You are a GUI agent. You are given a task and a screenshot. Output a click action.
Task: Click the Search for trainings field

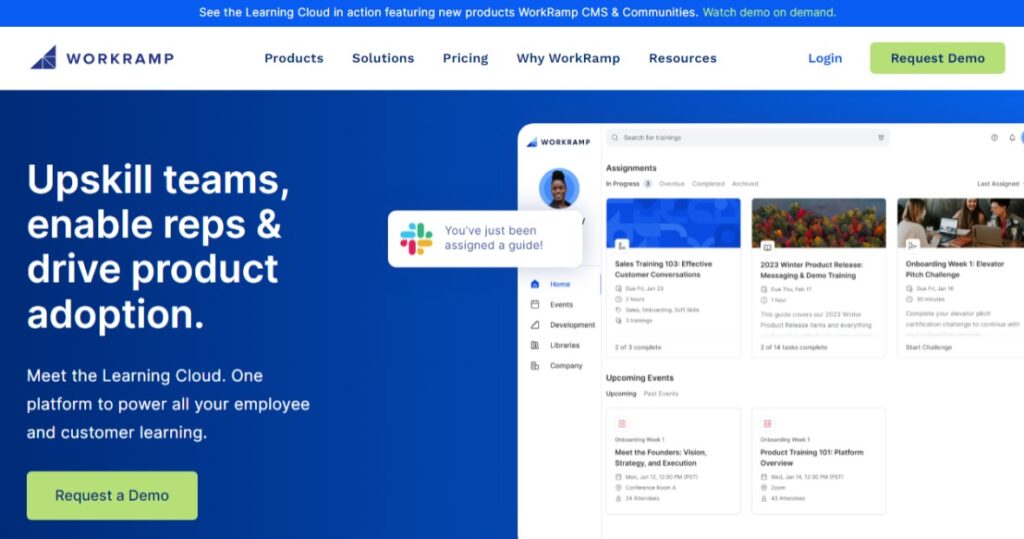(x=748, y=138)
